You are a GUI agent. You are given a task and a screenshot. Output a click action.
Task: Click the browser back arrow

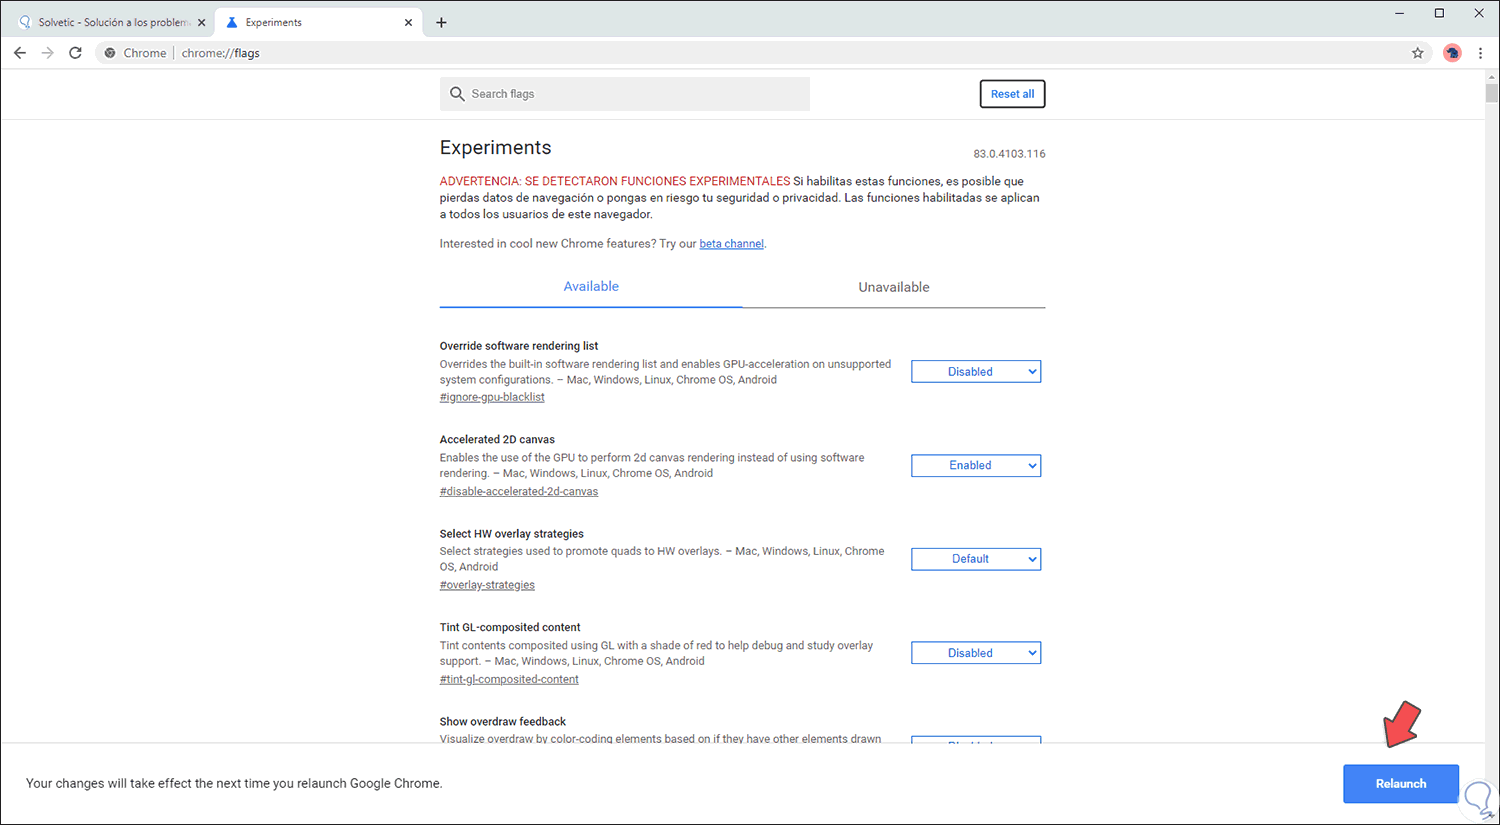[x=20, y=53]
